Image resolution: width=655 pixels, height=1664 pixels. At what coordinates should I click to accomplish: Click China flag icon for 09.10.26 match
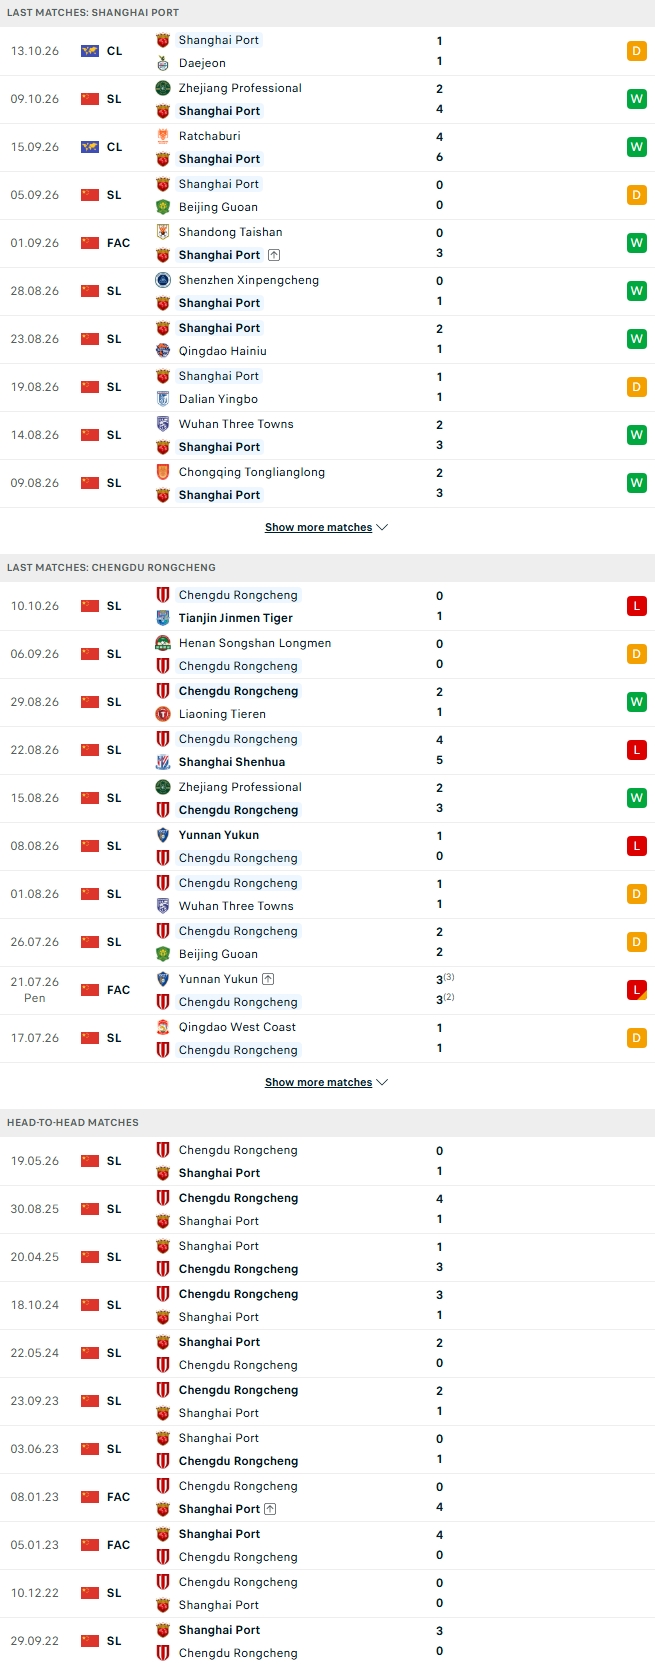(x=90, y=99)
